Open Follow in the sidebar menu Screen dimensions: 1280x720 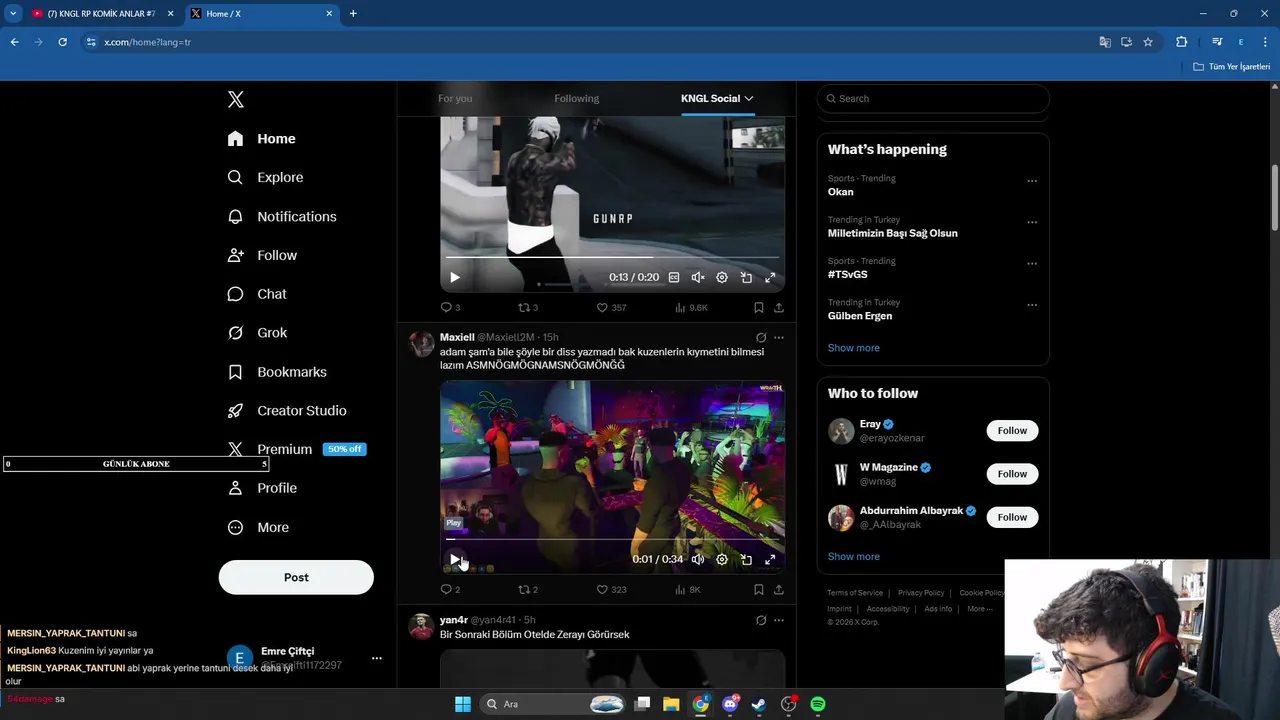click(263, 255)
